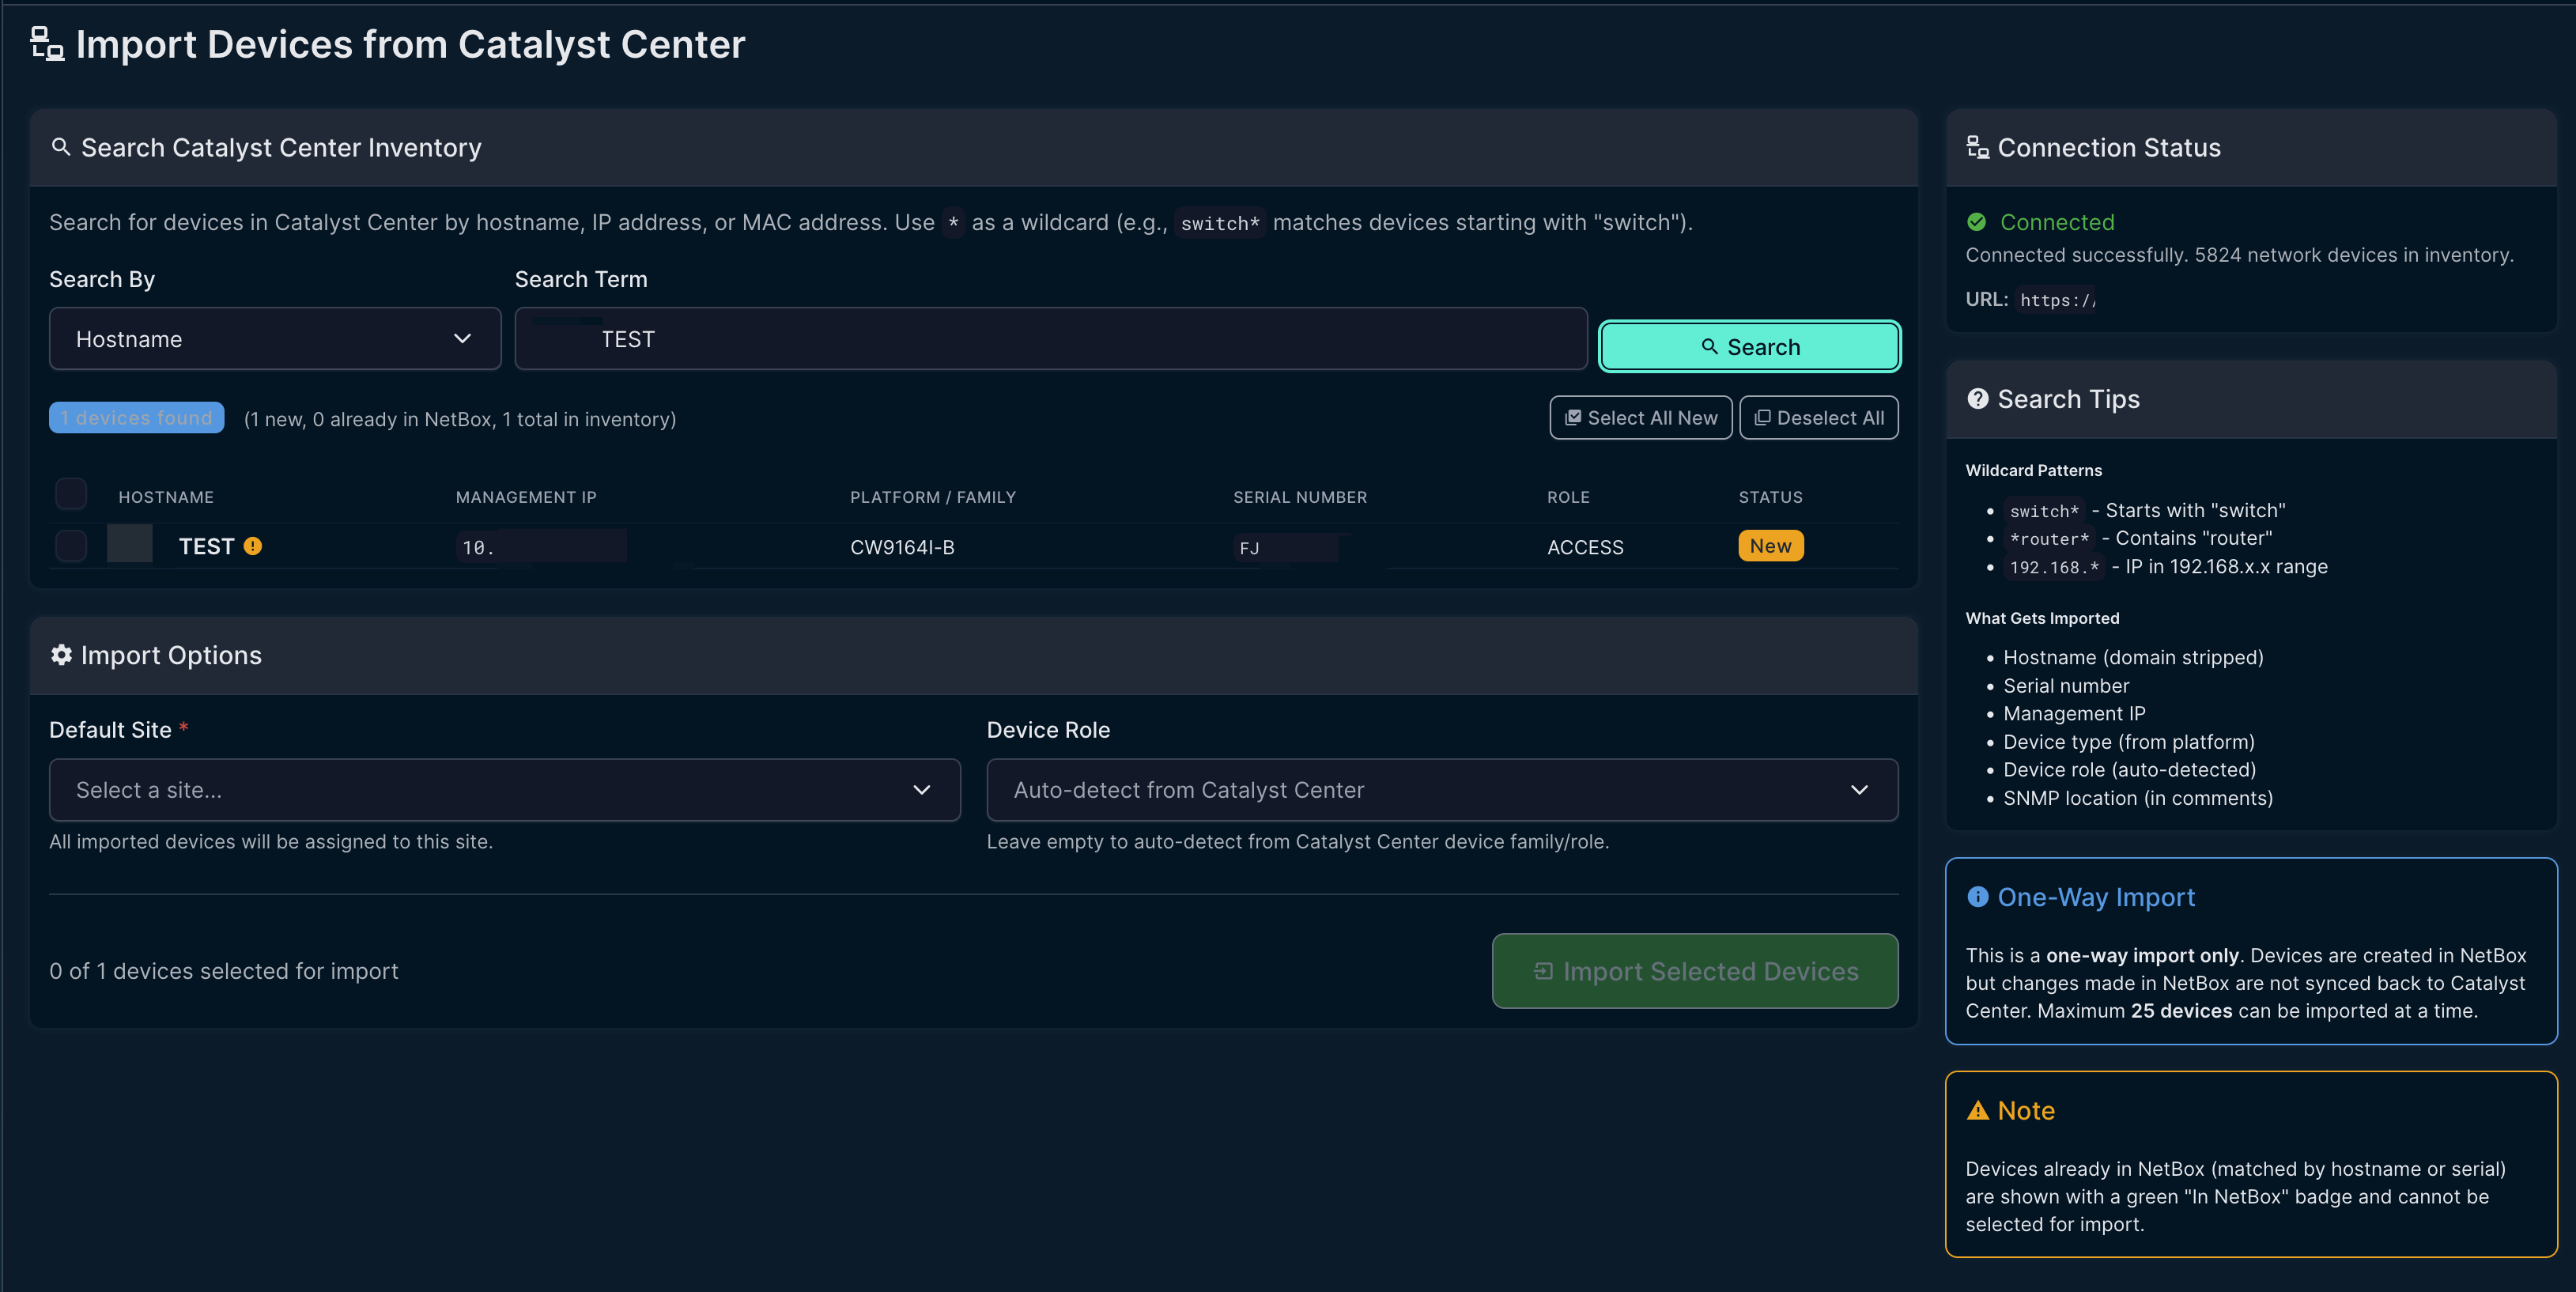The height and width of the screenshot is (1292, 2576).
Task: Click the magnifier icon in the inventory header
Action: click(60, 147)
